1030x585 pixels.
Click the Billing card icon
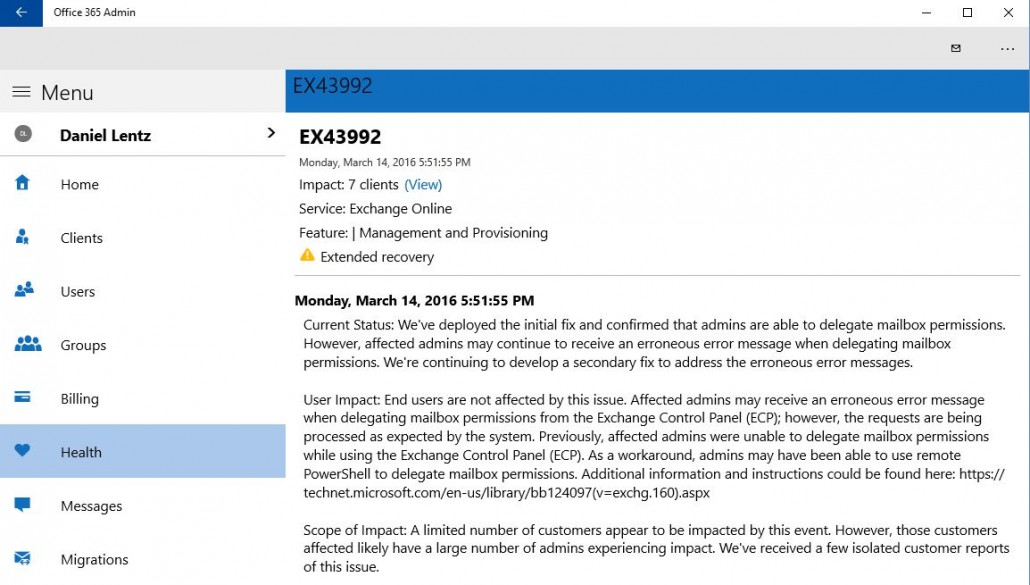[22, 398]
